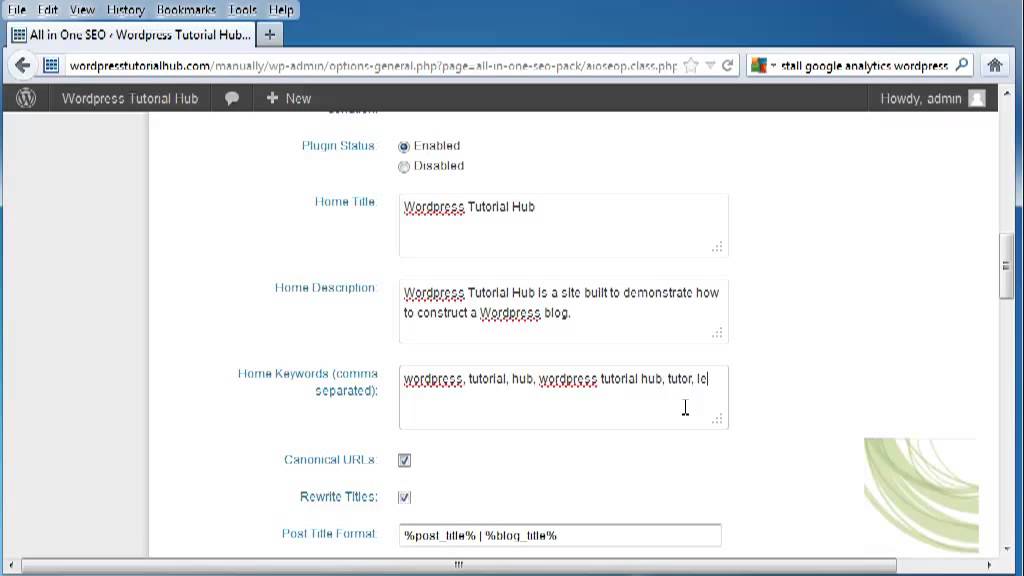Click the admin avatar icon
The image size is (1024, 576).
pyautogui.click(x=977, y=99)
